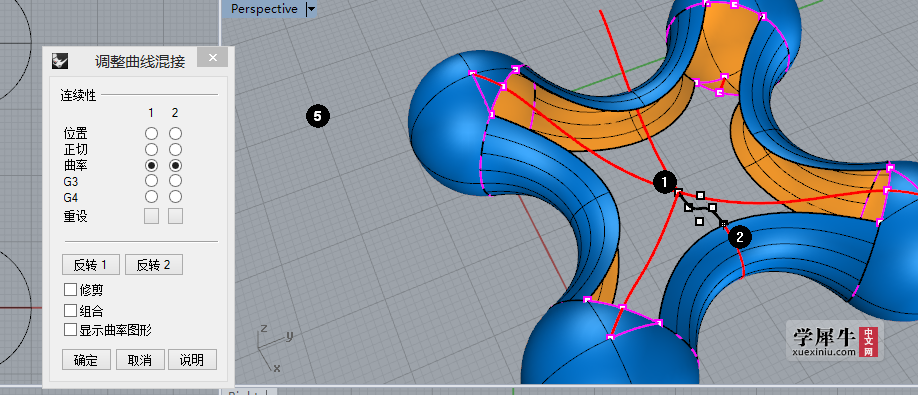
Task: Select 正切 continuity for end 2
Action: (175, 149)
